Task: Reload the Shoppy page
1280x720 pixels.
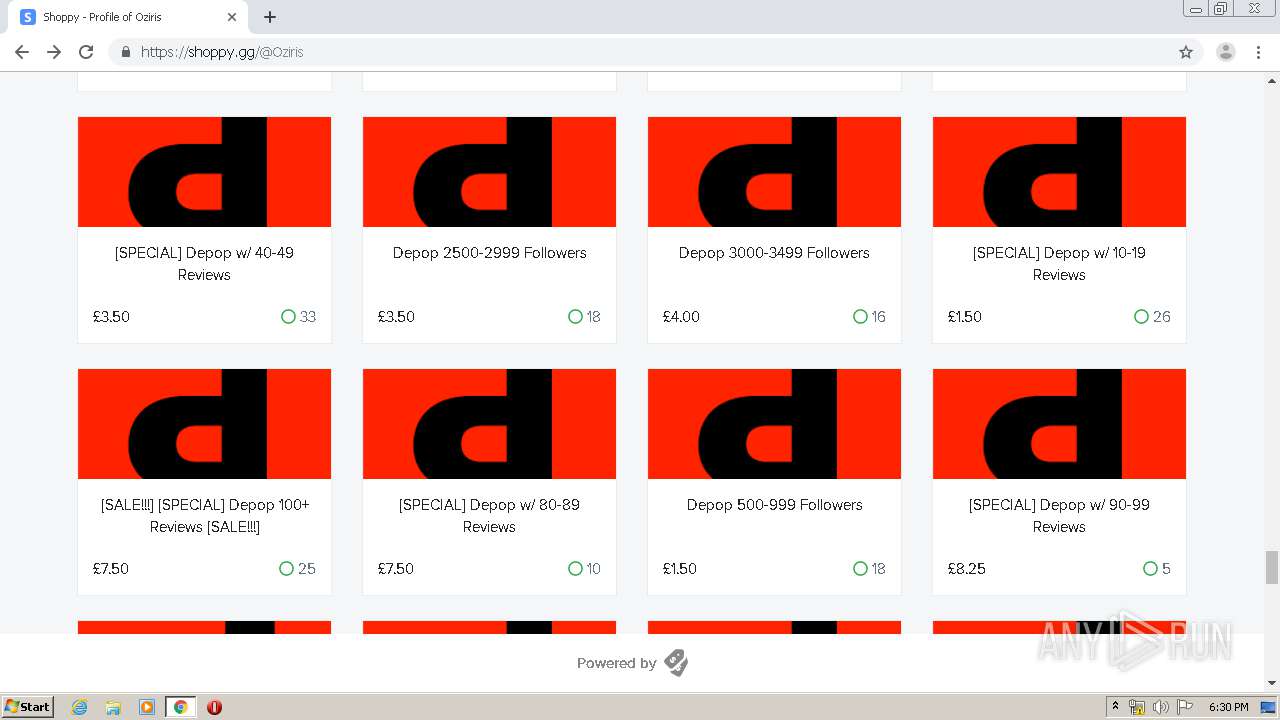Action: pyautogui.click(x=86, y=52)
